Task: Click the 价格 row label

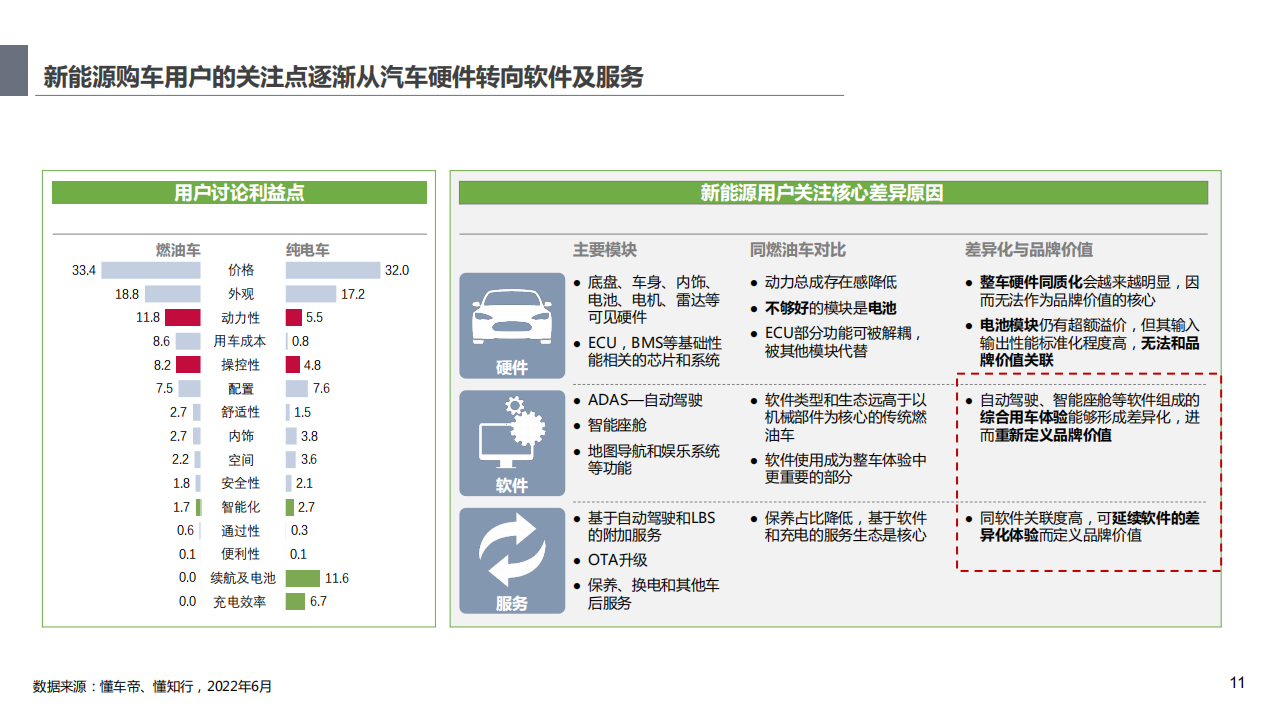Action: [241, 271]
